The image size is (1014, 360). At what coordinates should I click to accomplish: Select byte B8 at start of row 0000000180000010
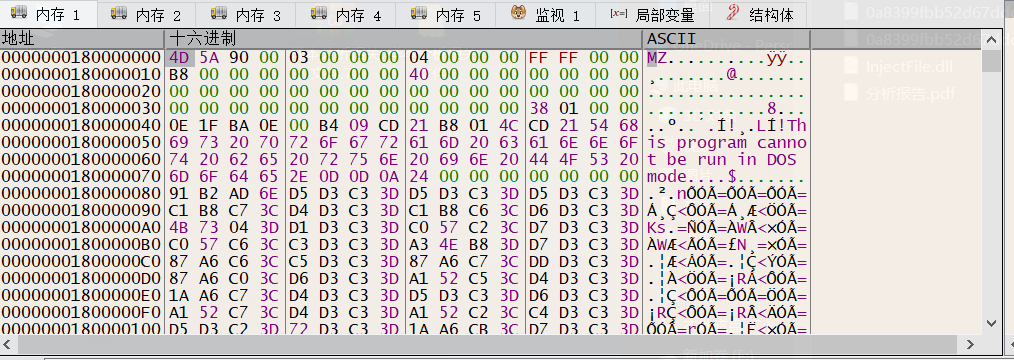pos(178,74)
